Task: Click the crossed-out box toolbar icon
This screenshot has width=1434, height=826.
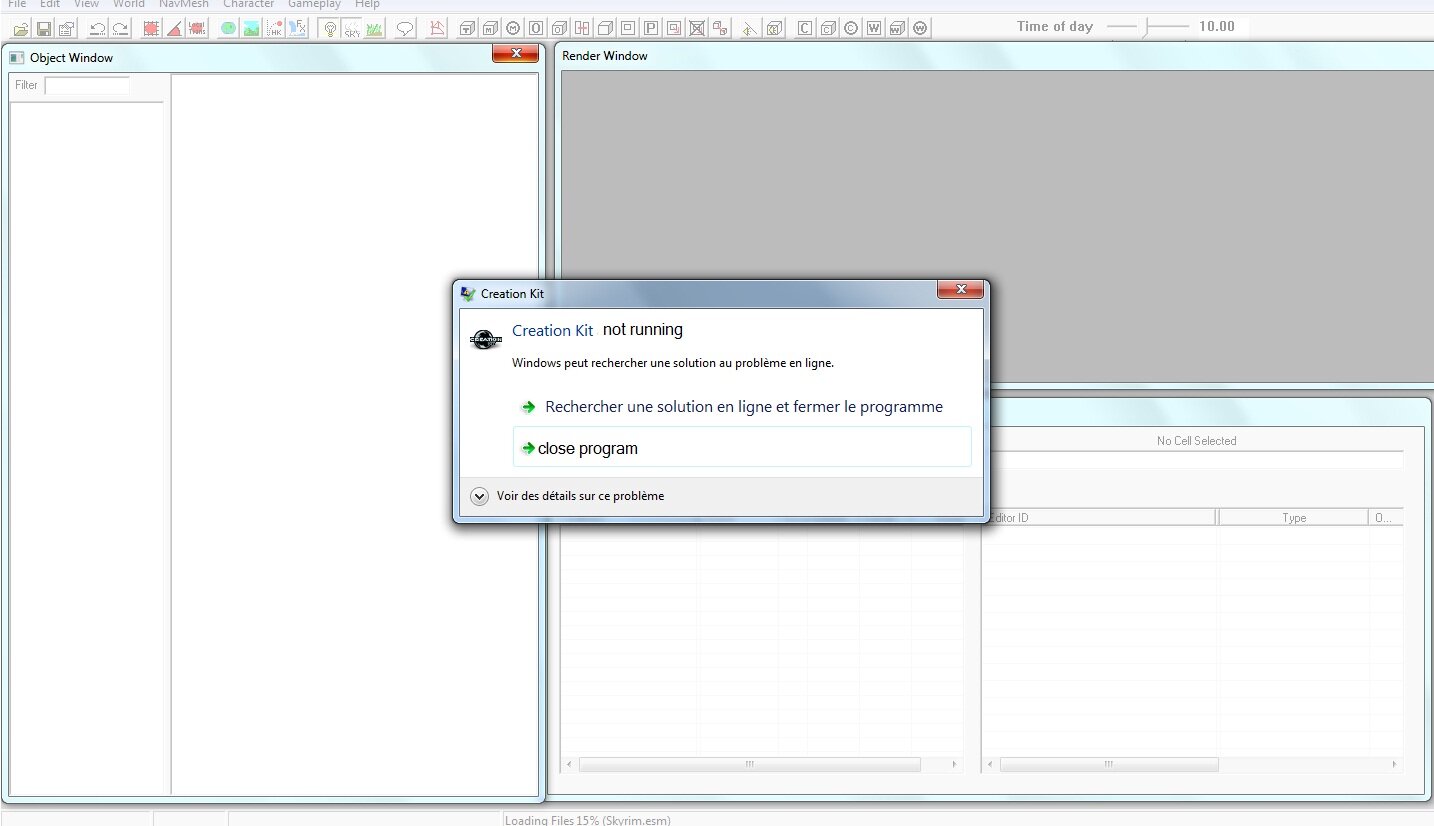Action: click(x=697, y=28)
